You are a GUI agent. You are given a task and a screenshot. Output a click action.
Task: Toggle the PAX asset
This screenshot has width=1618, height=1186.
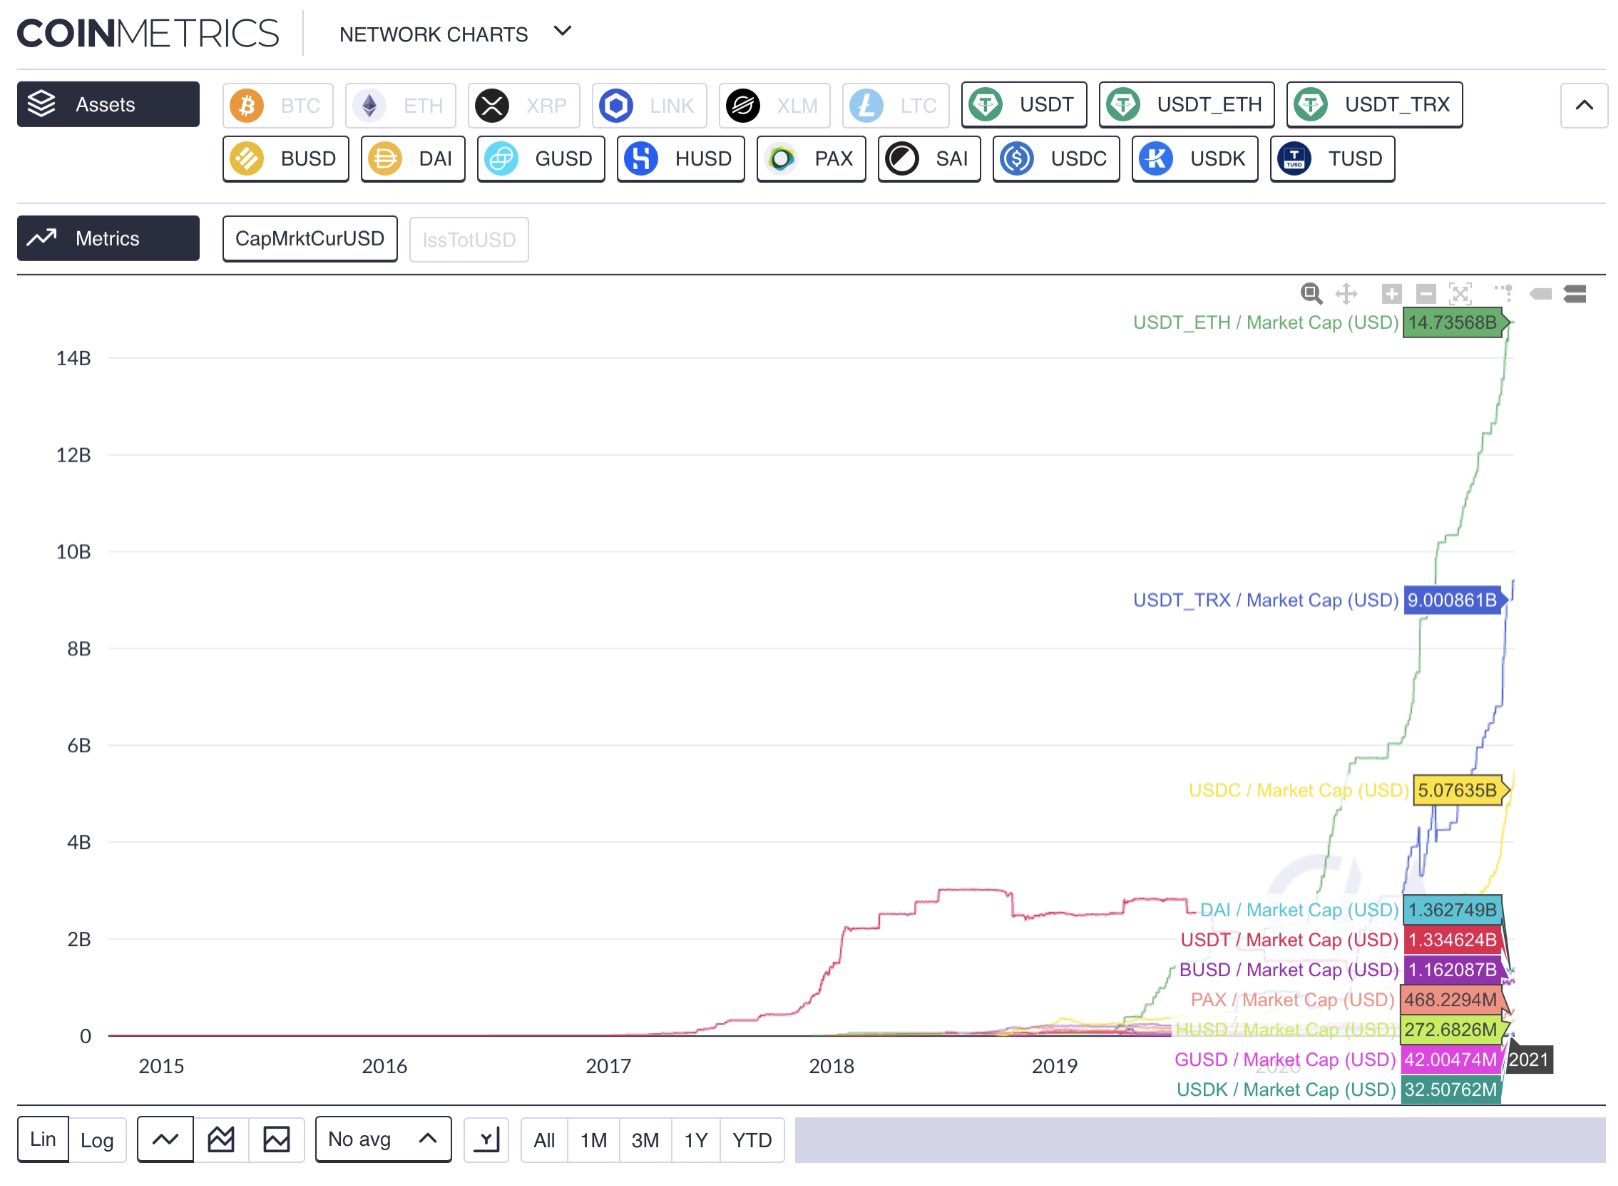[811, 158]
